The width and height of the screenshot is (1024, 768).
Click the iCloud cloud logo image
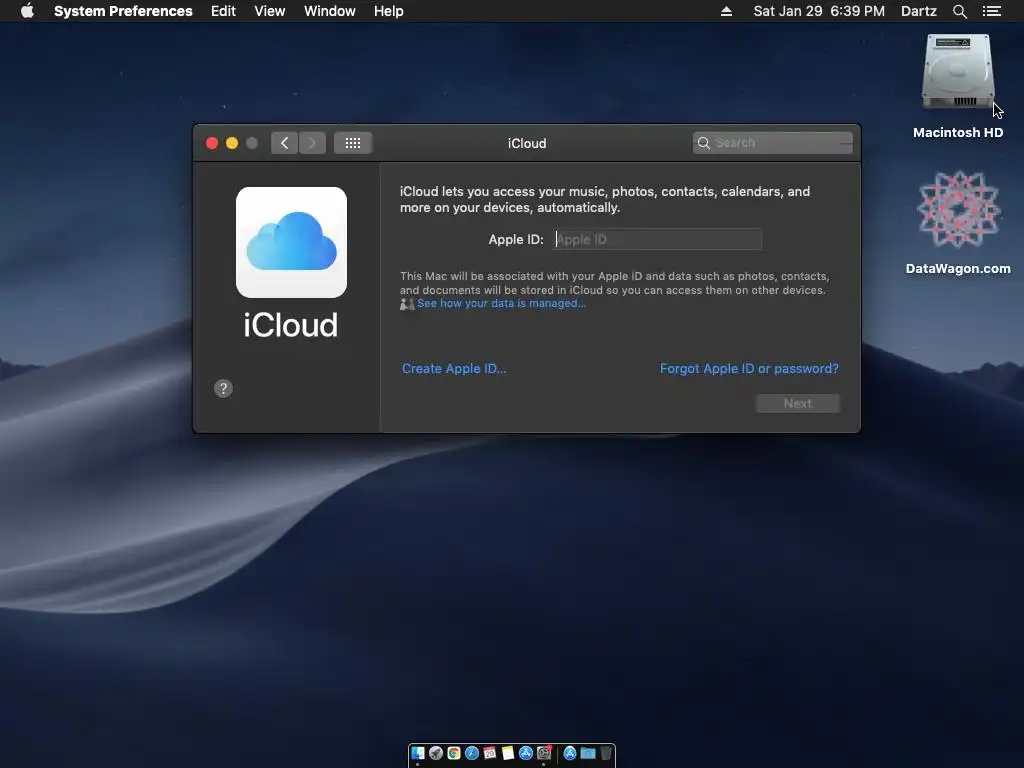click(291, 242)
